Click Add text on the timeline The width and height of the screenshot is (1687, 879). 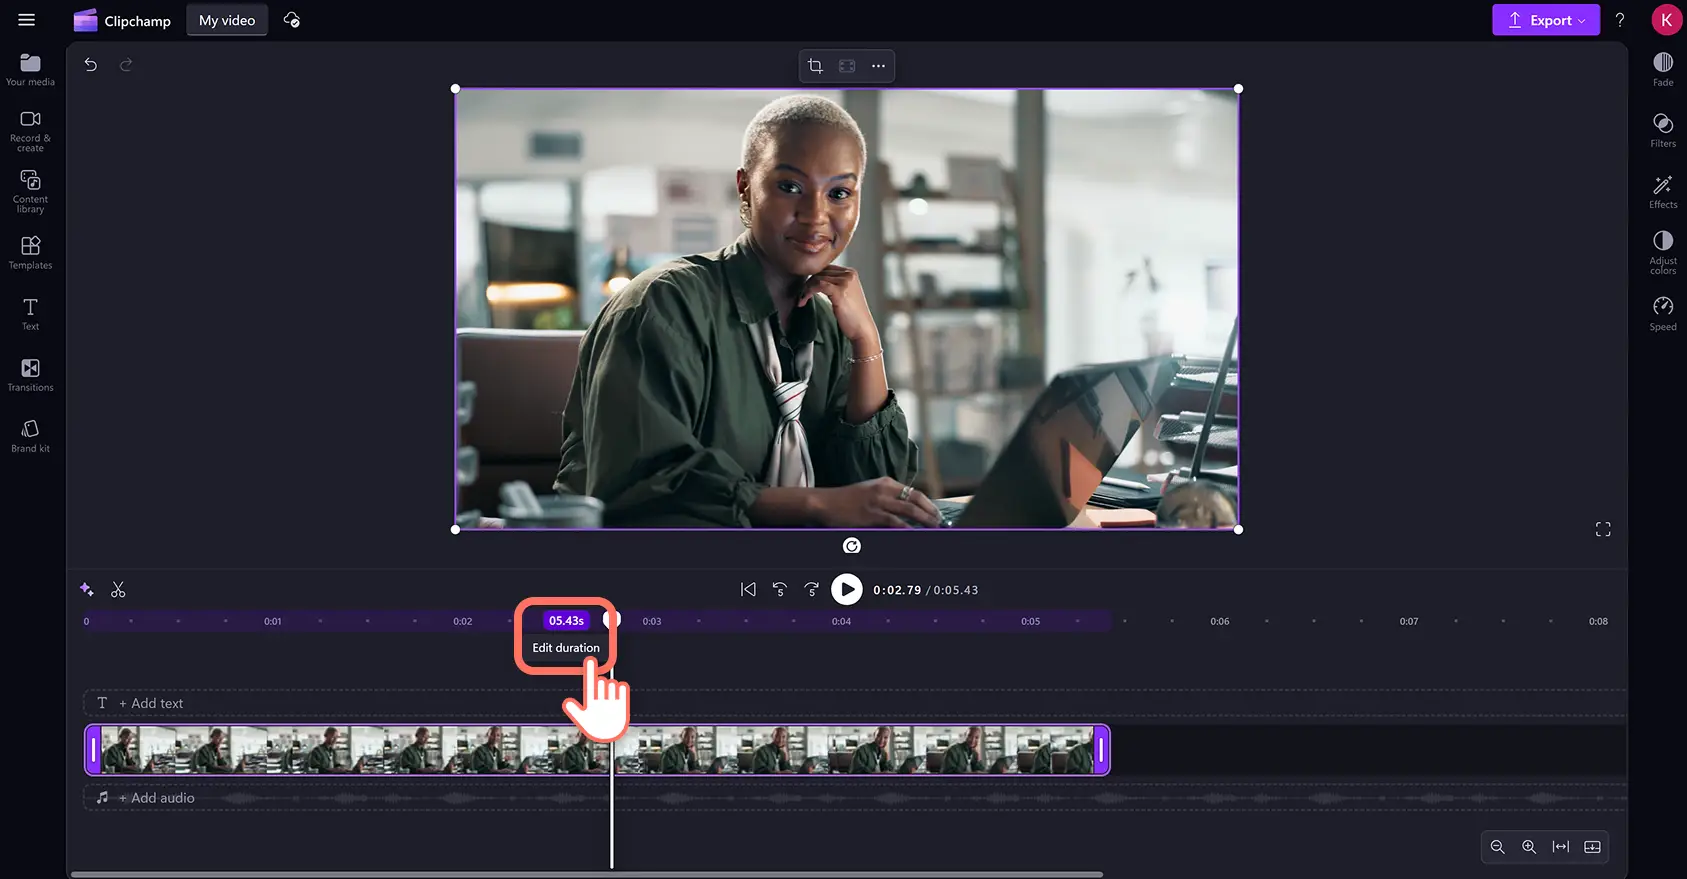click(151, 703)
